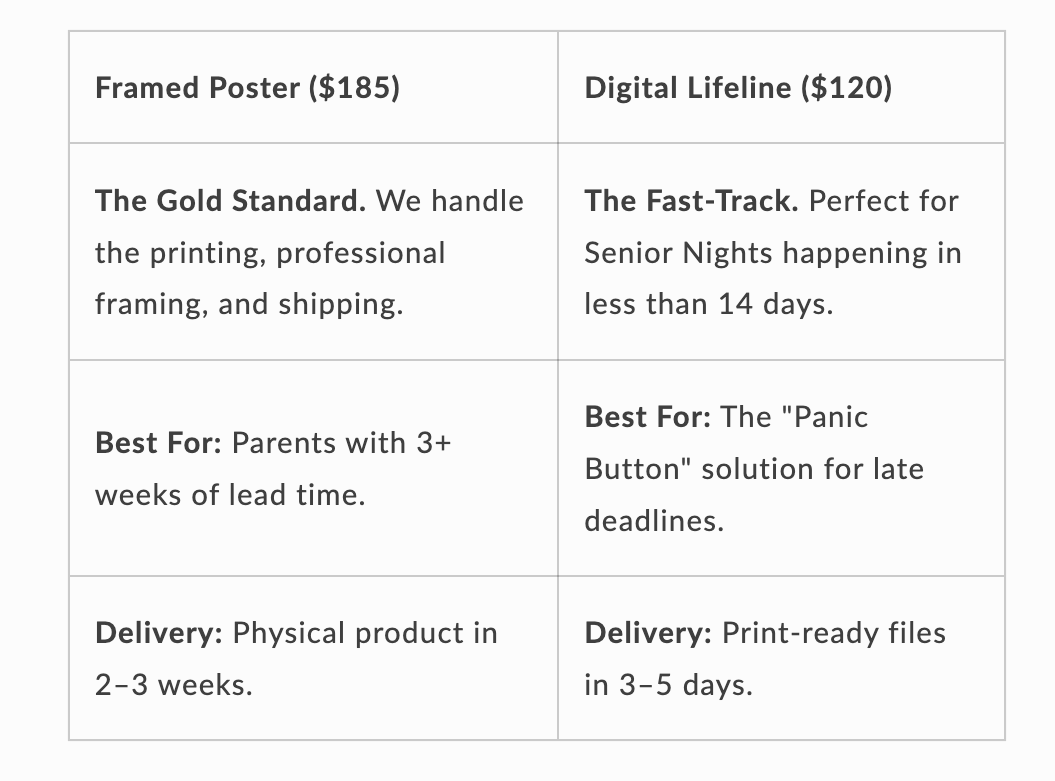
Task: Click the 'less than 14 days.' text
Action: click(708, 304)
